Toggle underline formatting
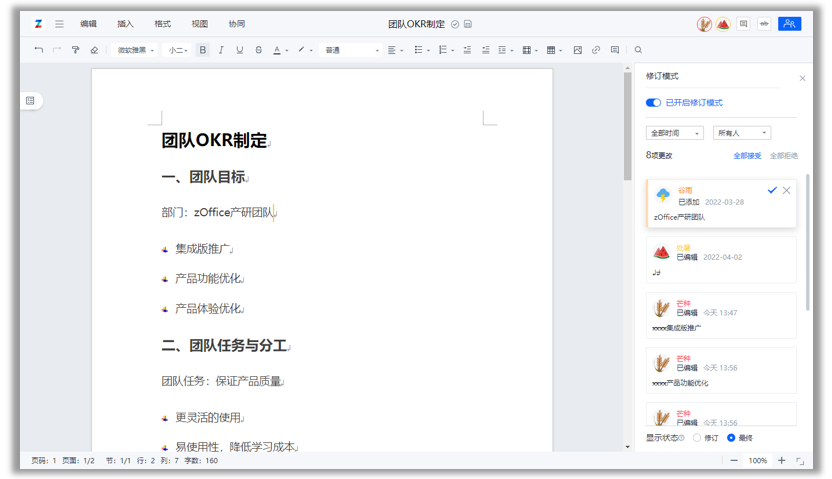832x479 pixels. tap(240, 50)
